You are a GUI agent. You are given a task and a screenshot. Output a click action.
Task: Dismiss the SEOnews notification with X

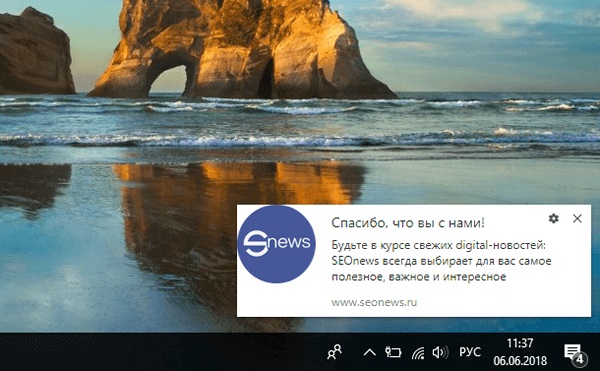577,218
